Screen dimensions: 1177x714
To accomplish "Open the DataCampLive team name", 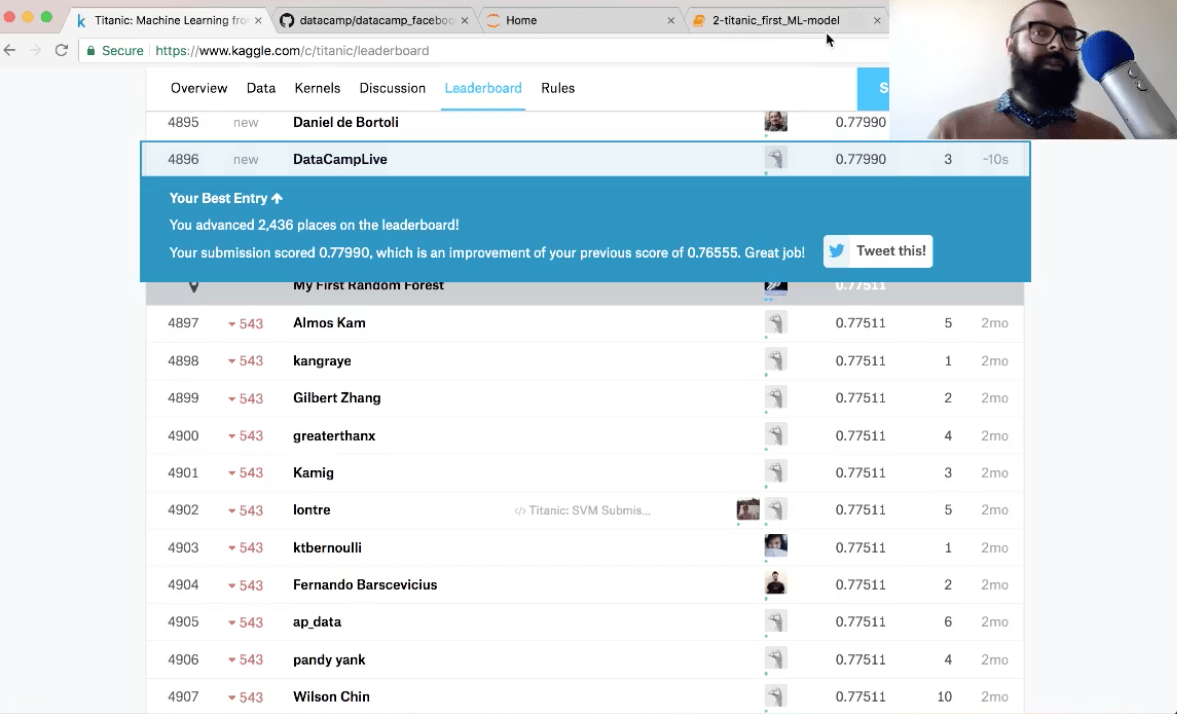I will (x=340, y=159).
